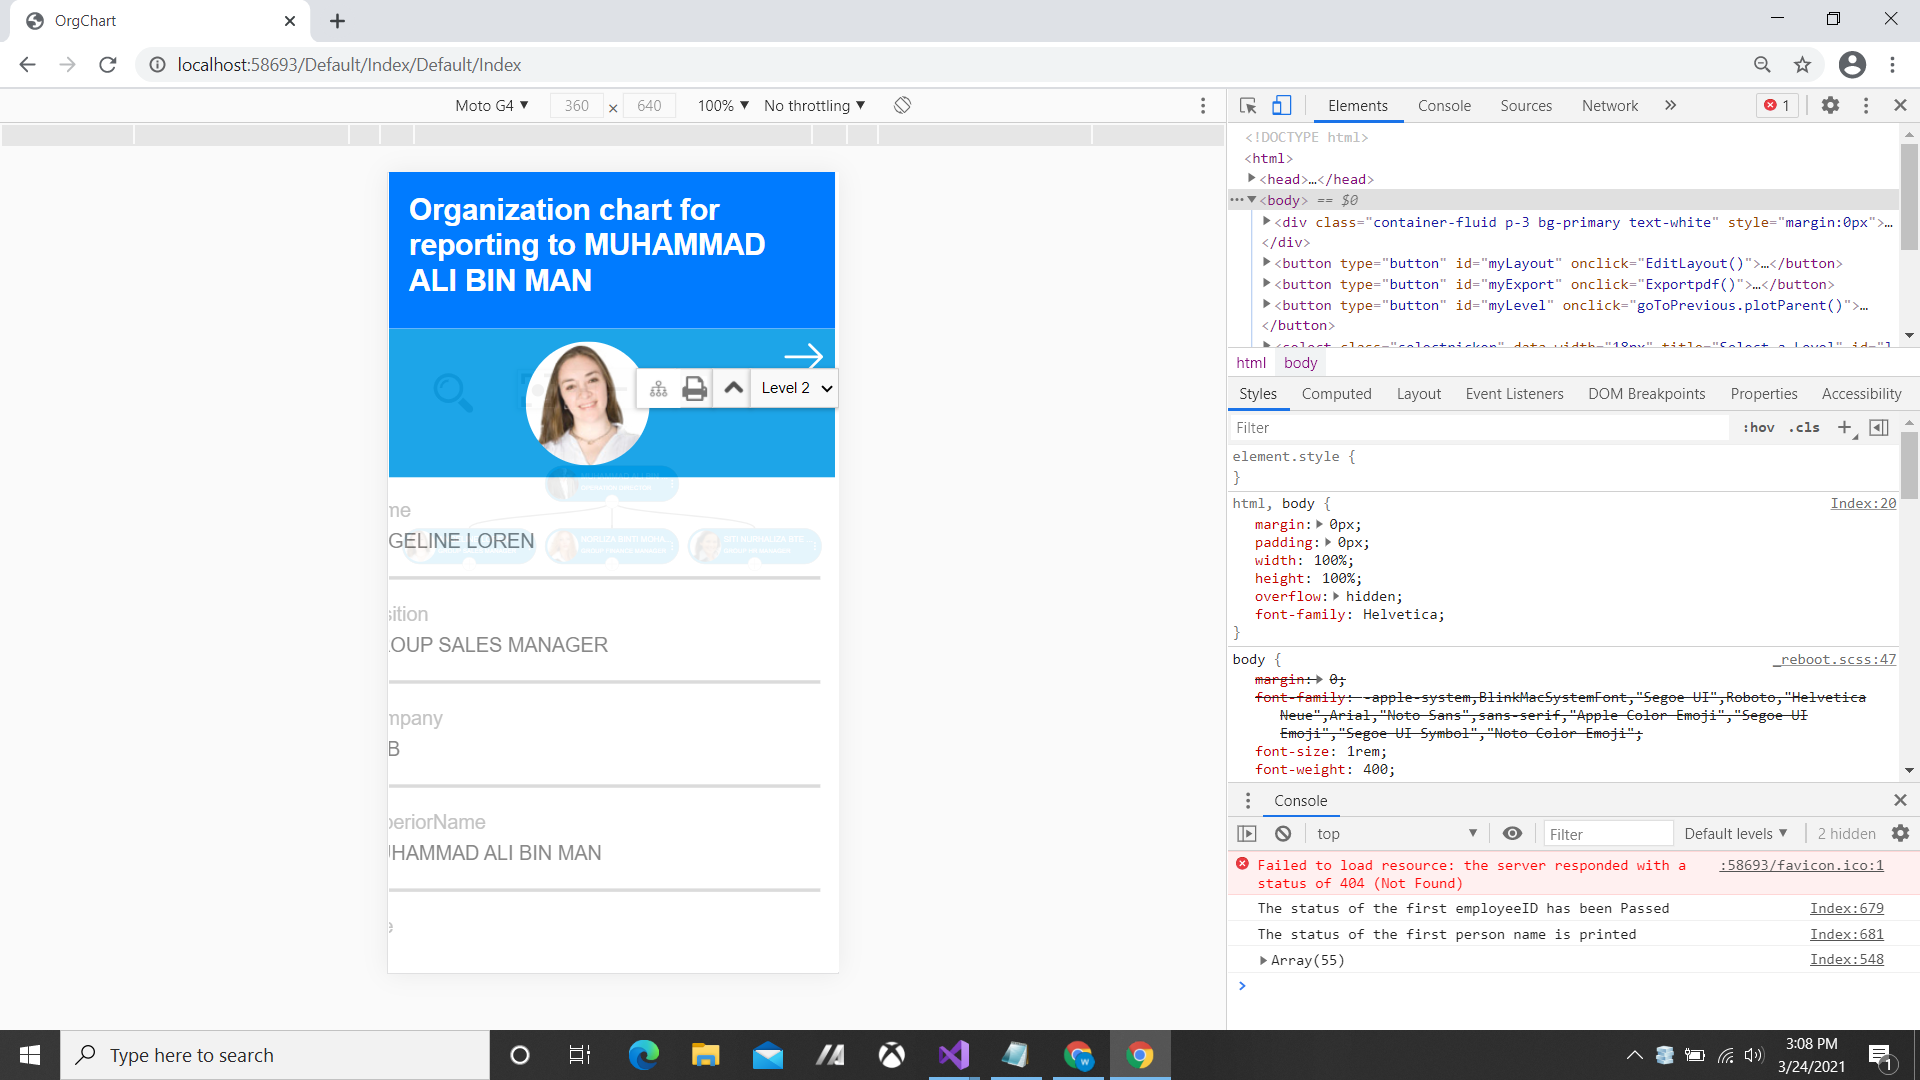This screenshot has height=1080, width=1920.
Task: Click the viewport height field 640
Action: pos(649,106)
